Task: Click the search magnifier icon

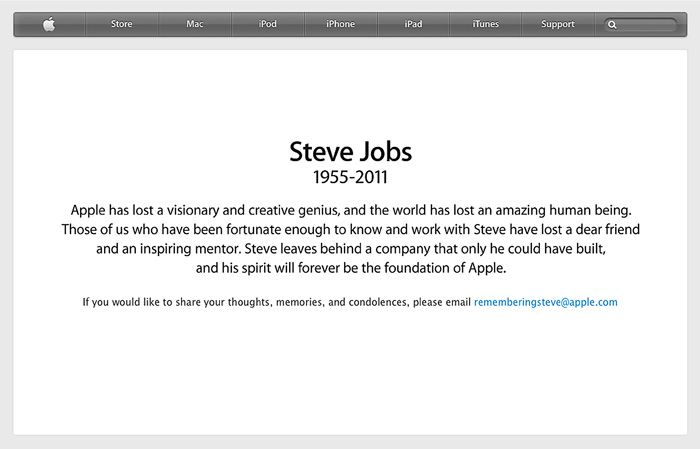Action: pyautogui.click(x=612, y=25)
